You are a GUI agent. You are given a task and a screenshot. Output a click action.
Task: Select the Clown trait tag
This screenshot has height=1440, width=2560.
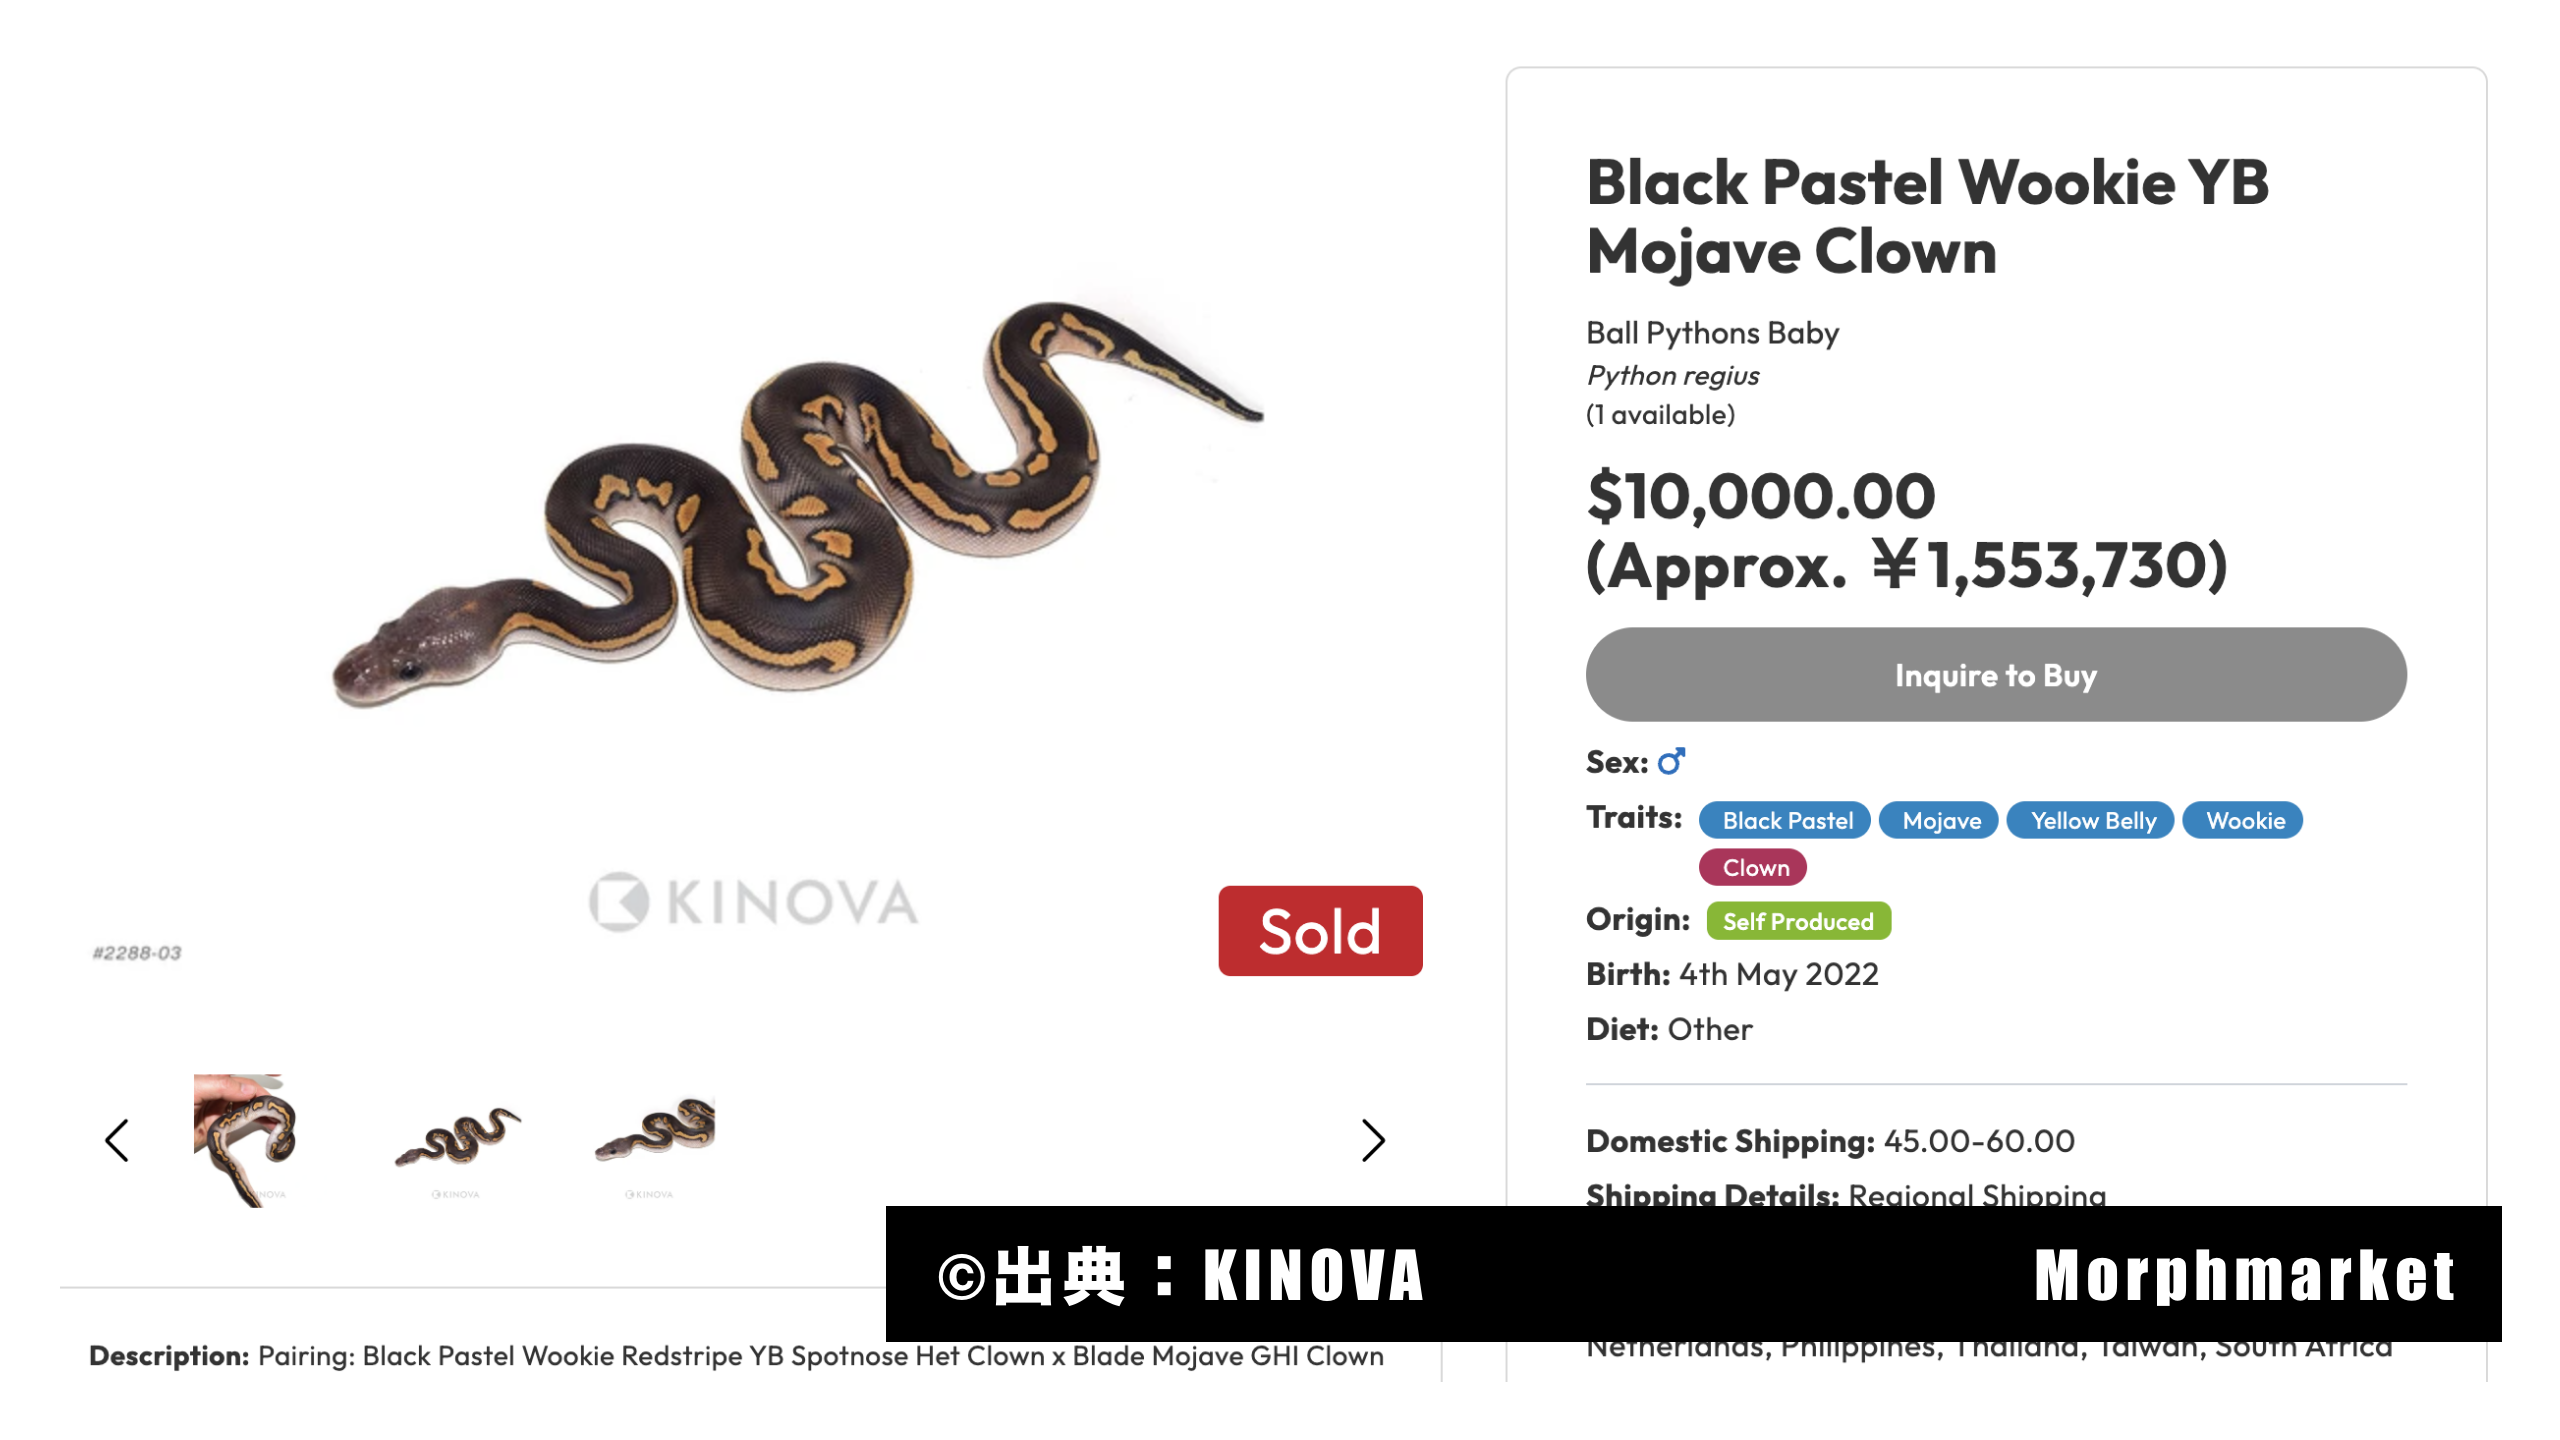(x=1754, y=867)
